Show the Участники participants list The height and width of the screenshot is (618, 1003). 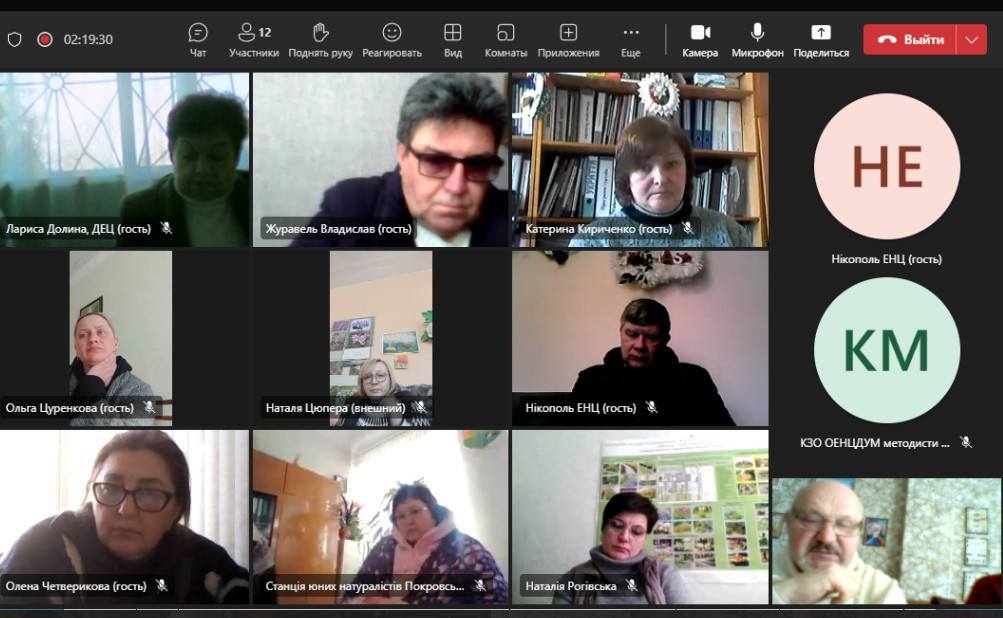pos(254,39)
